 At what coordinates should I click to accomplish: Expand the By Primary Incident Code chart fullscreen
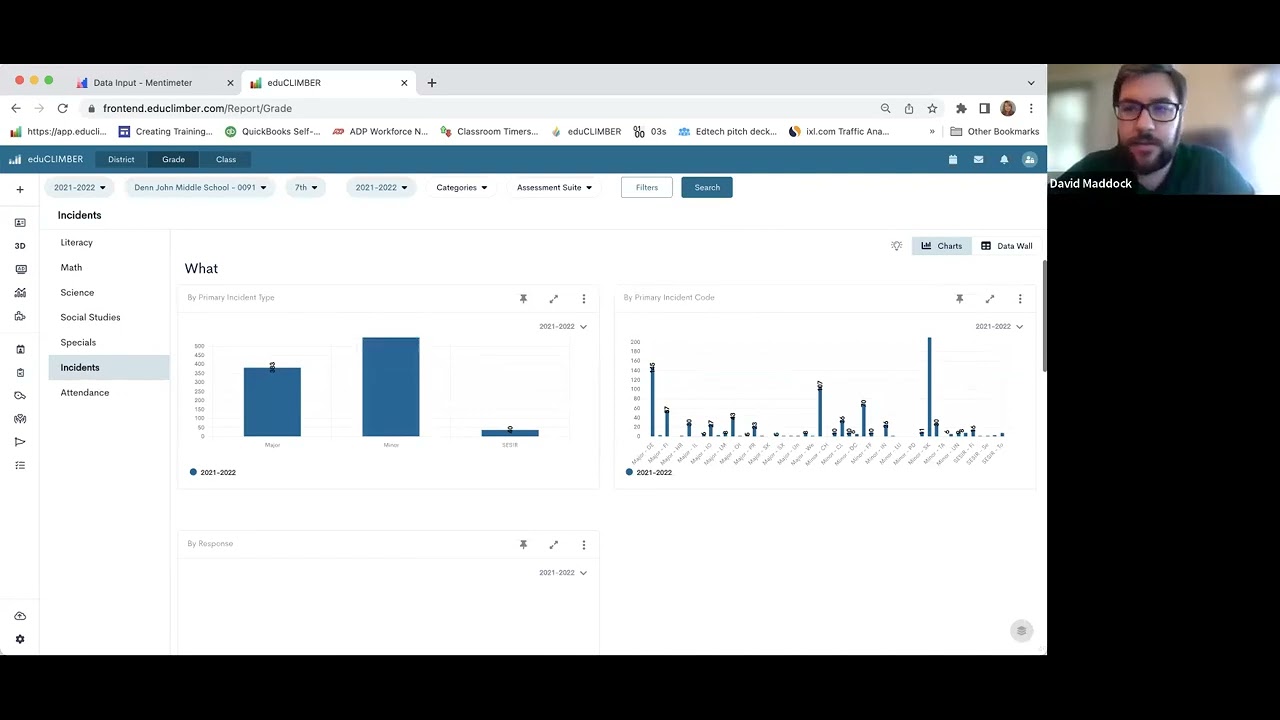(990, 299)
